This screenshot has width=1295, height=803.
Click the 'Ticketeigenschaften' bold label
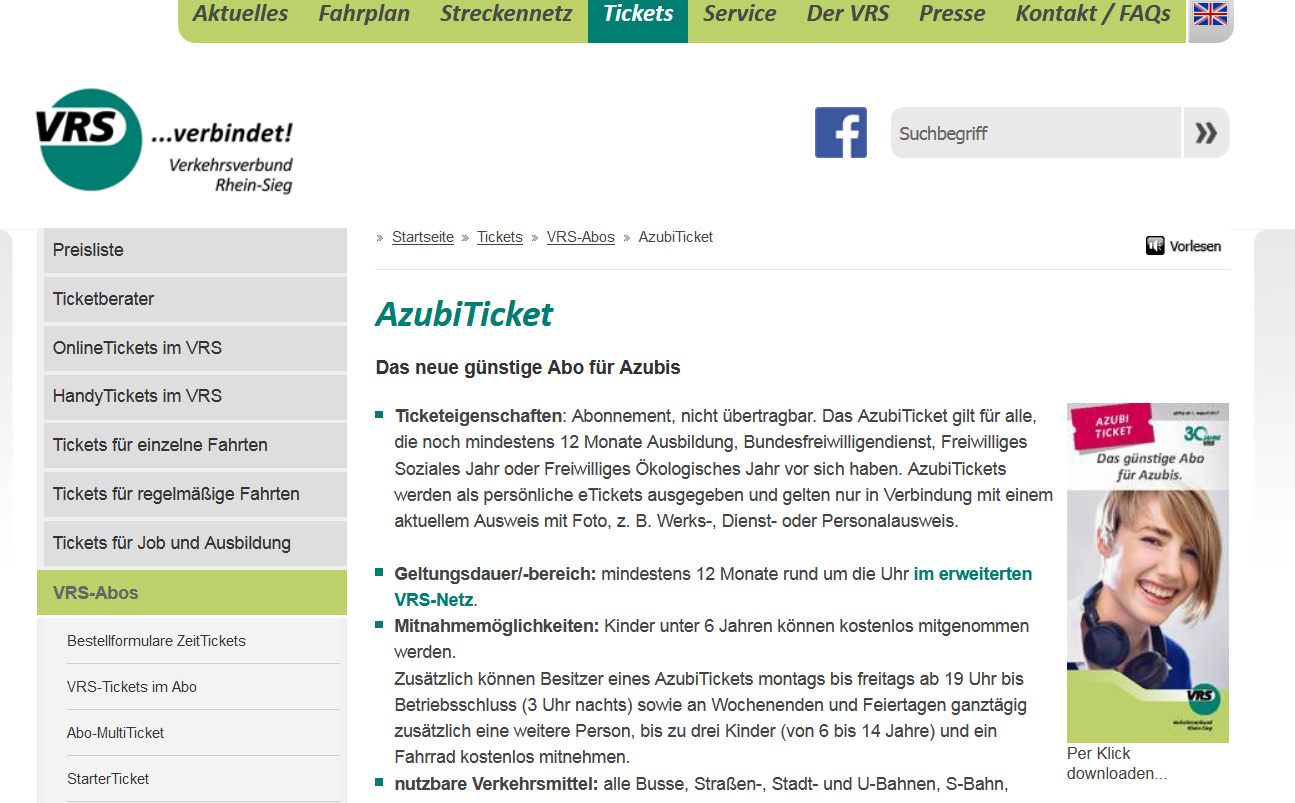(479, 415)
